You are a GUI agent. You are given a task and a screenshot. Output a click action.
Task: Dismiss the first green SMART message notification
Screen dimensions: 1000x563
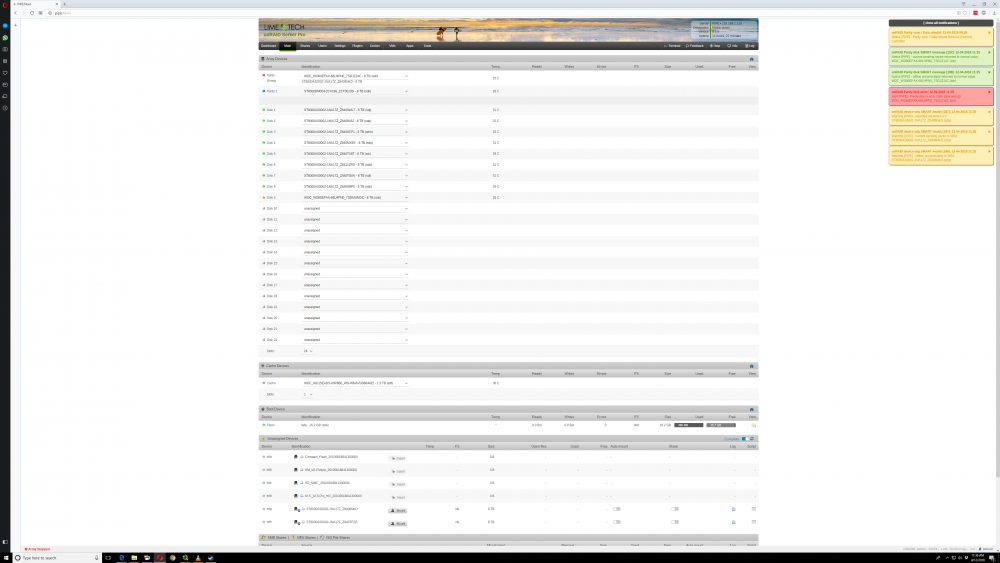[989, 52]
